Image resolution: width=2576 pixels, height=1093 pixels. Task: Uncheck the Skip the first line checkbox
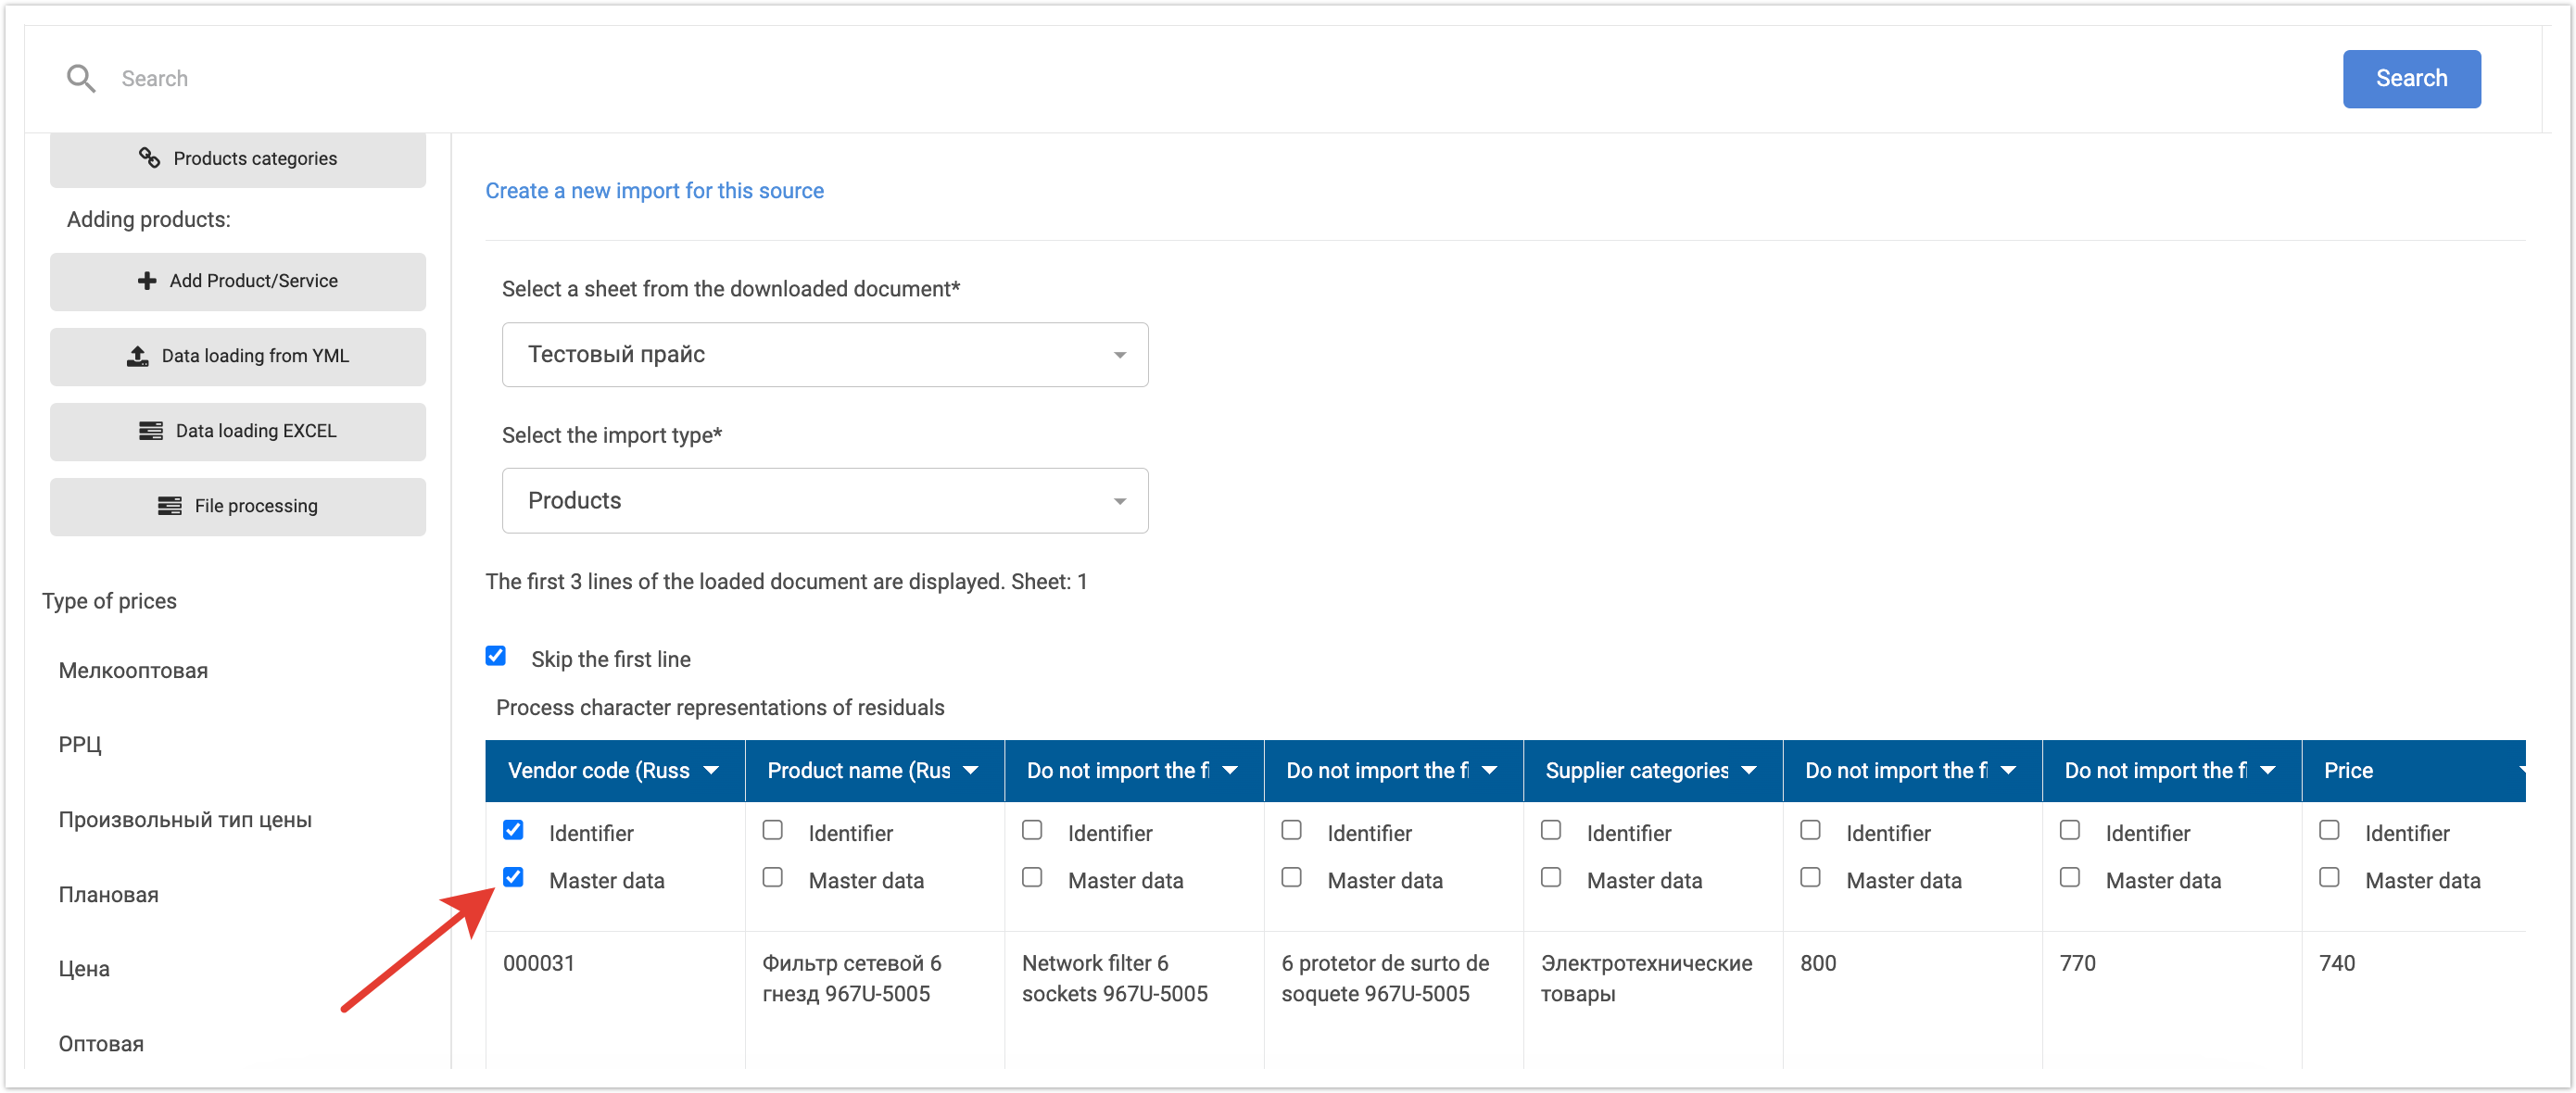[x=496, y=656]
